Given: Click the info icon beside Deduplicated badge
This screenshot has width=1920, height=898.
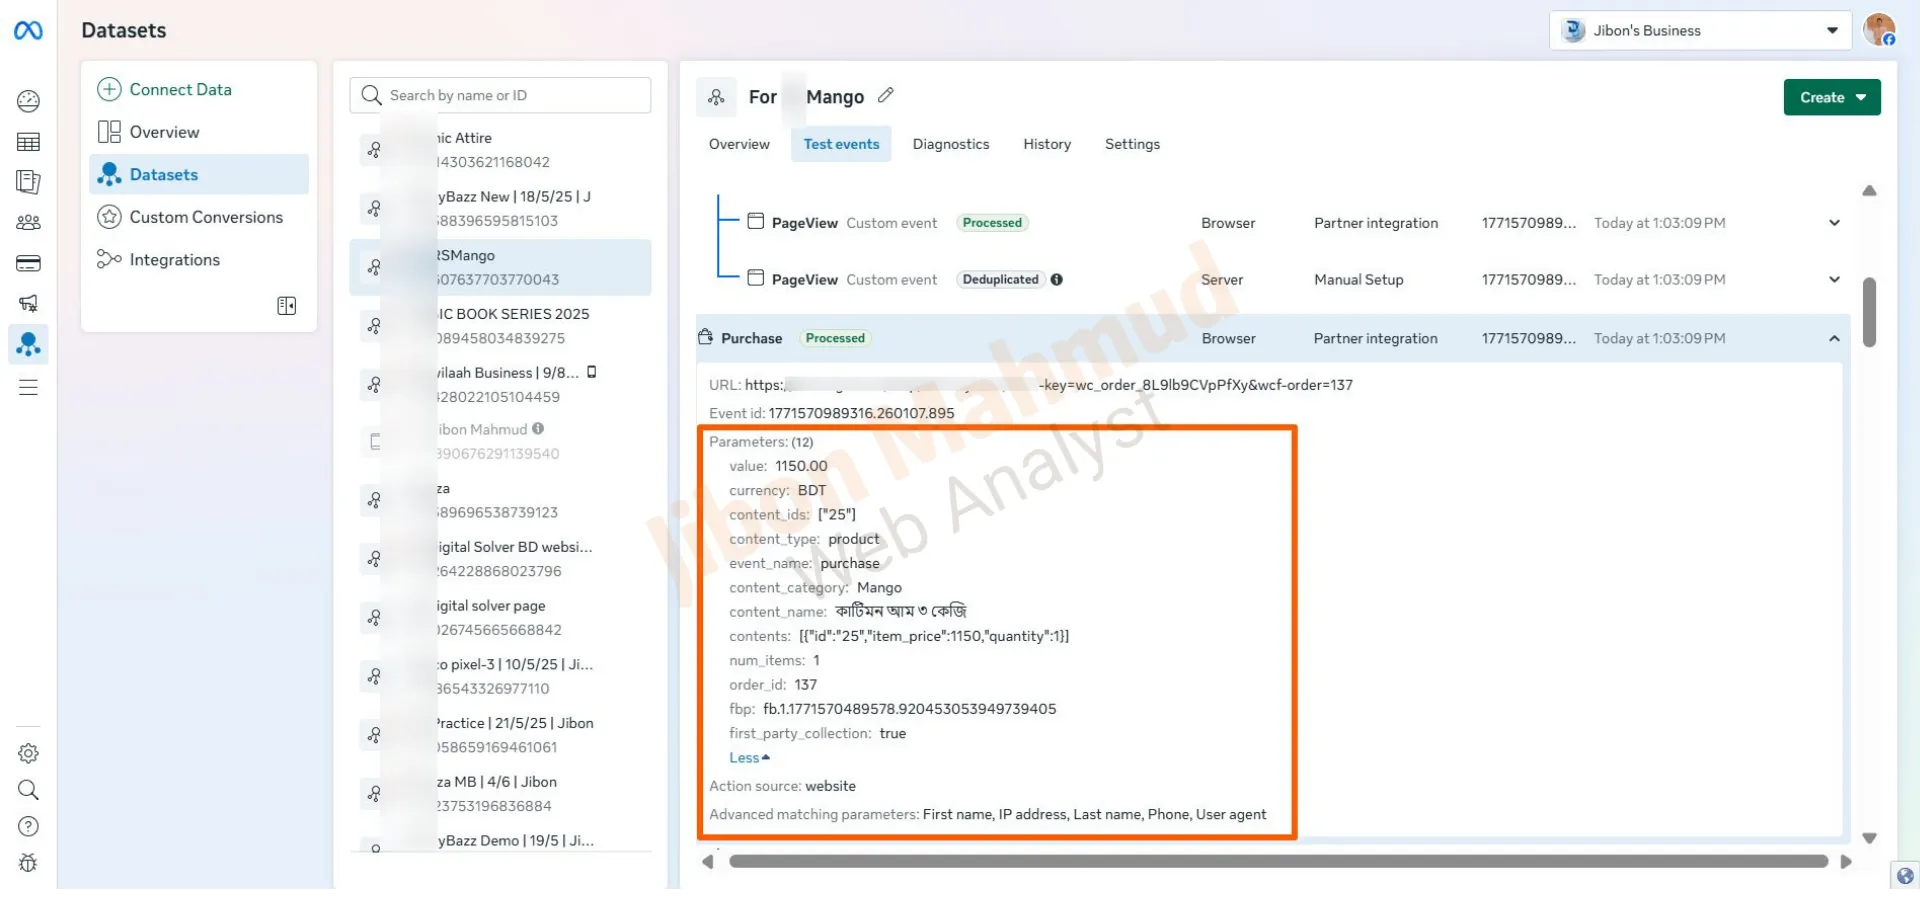Looking at the screenshot, I should tap(1057, 280).
